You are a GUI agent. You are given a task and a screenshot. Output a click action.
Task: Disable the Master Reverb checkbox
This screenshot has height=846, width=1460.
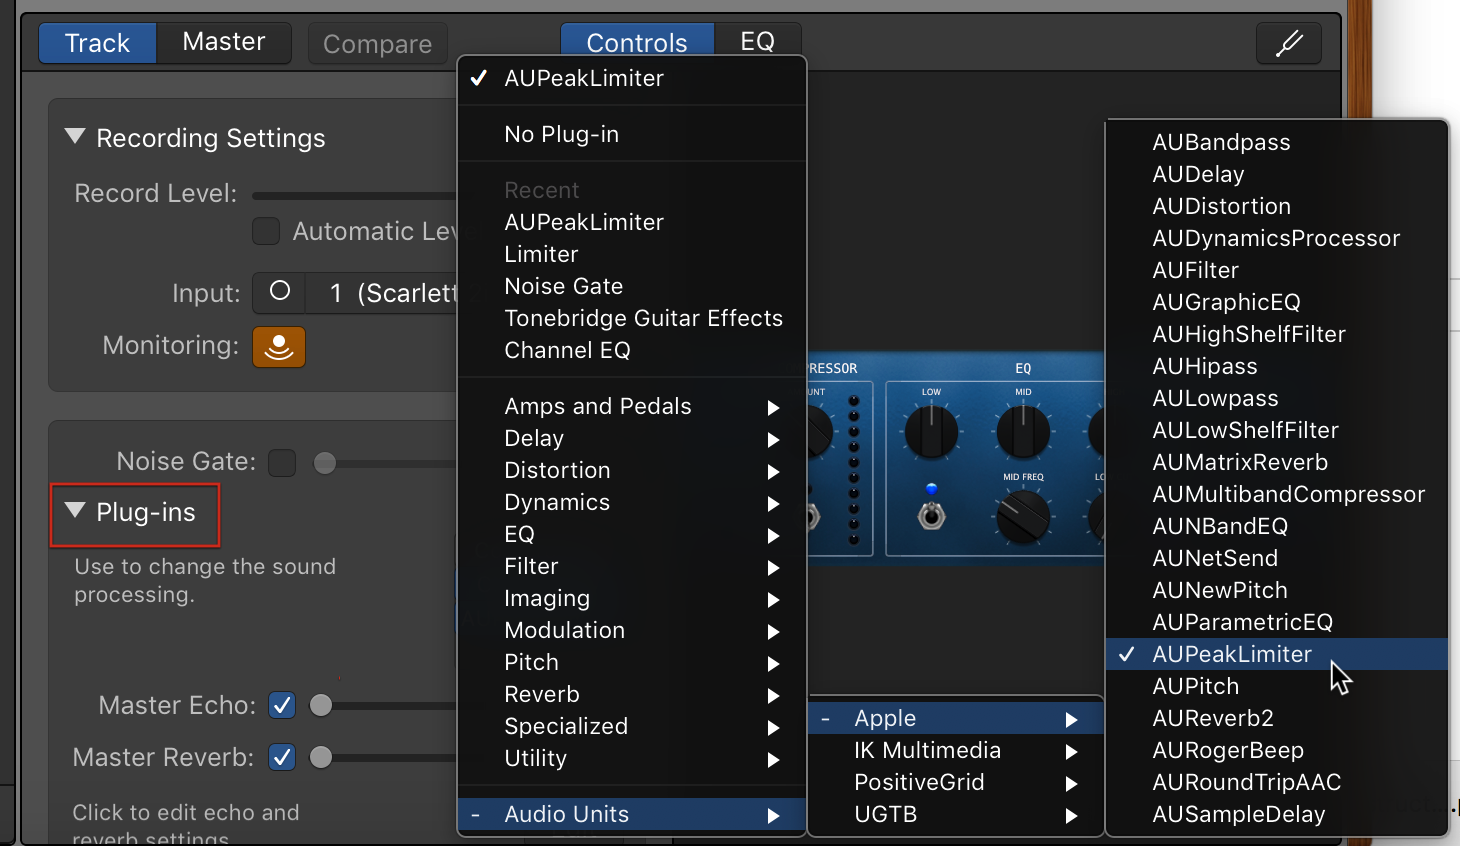coord(283,757)
